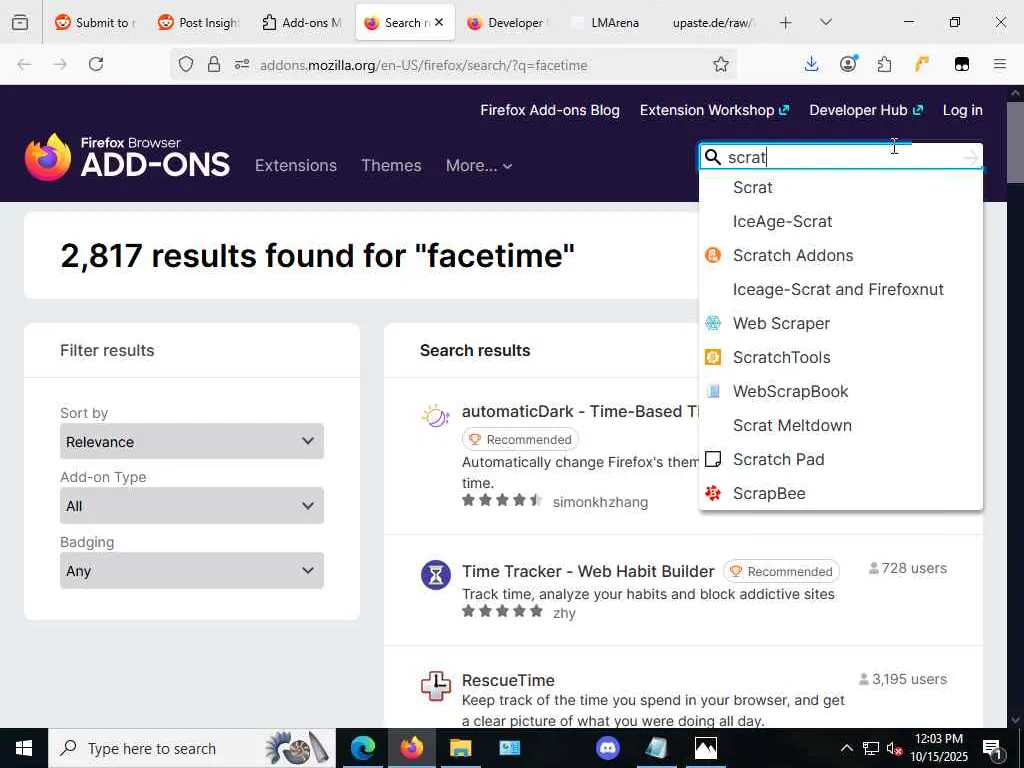Select ScratchTools suggestion
This screenshot has height=768, width=1024.
pyautogui.click(x=840, y=357)
